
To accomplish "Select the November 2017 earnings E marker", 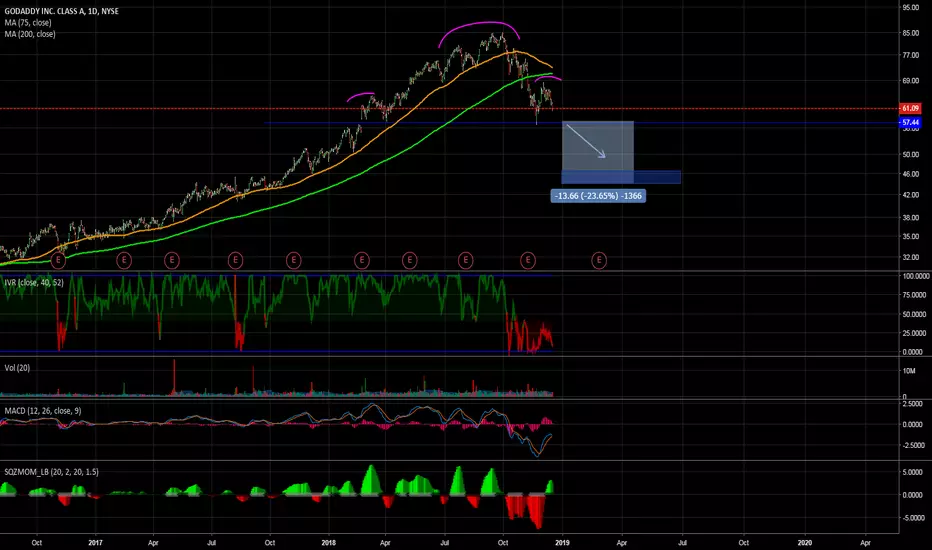I will tap(294, 260).
